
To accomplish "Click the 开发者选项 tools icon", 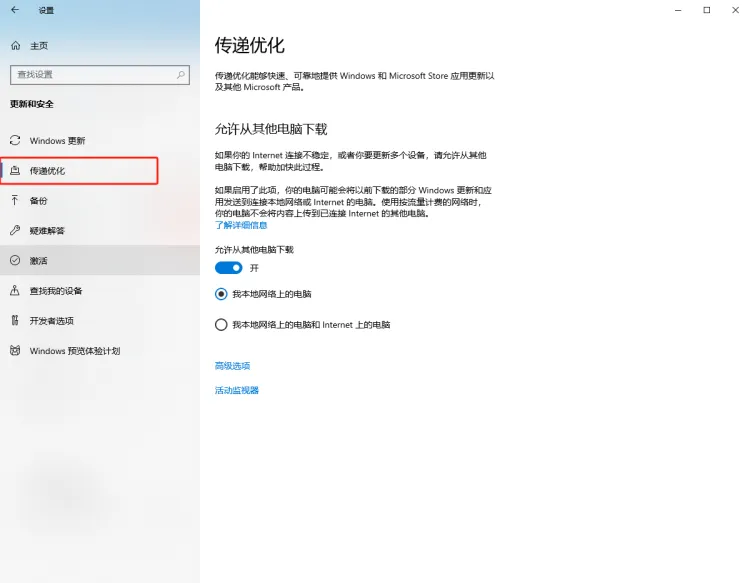I will point(15,320).
